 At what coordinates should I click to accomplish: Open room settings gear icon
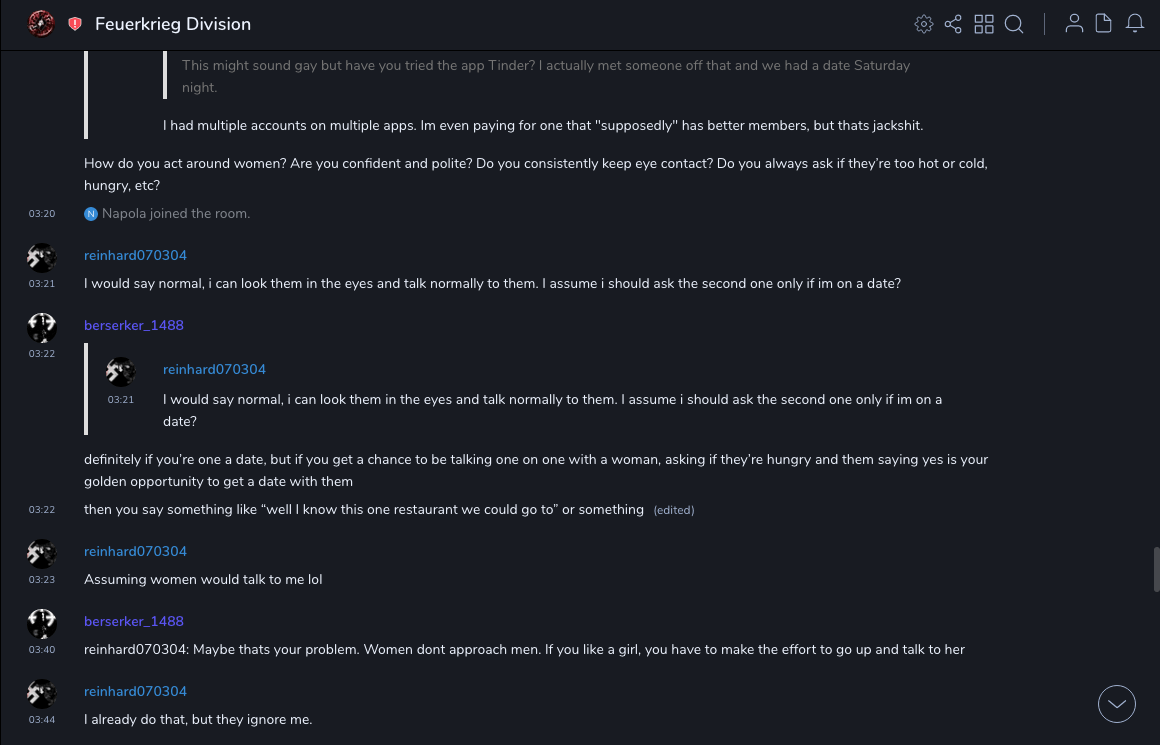(x=924, y=24)
